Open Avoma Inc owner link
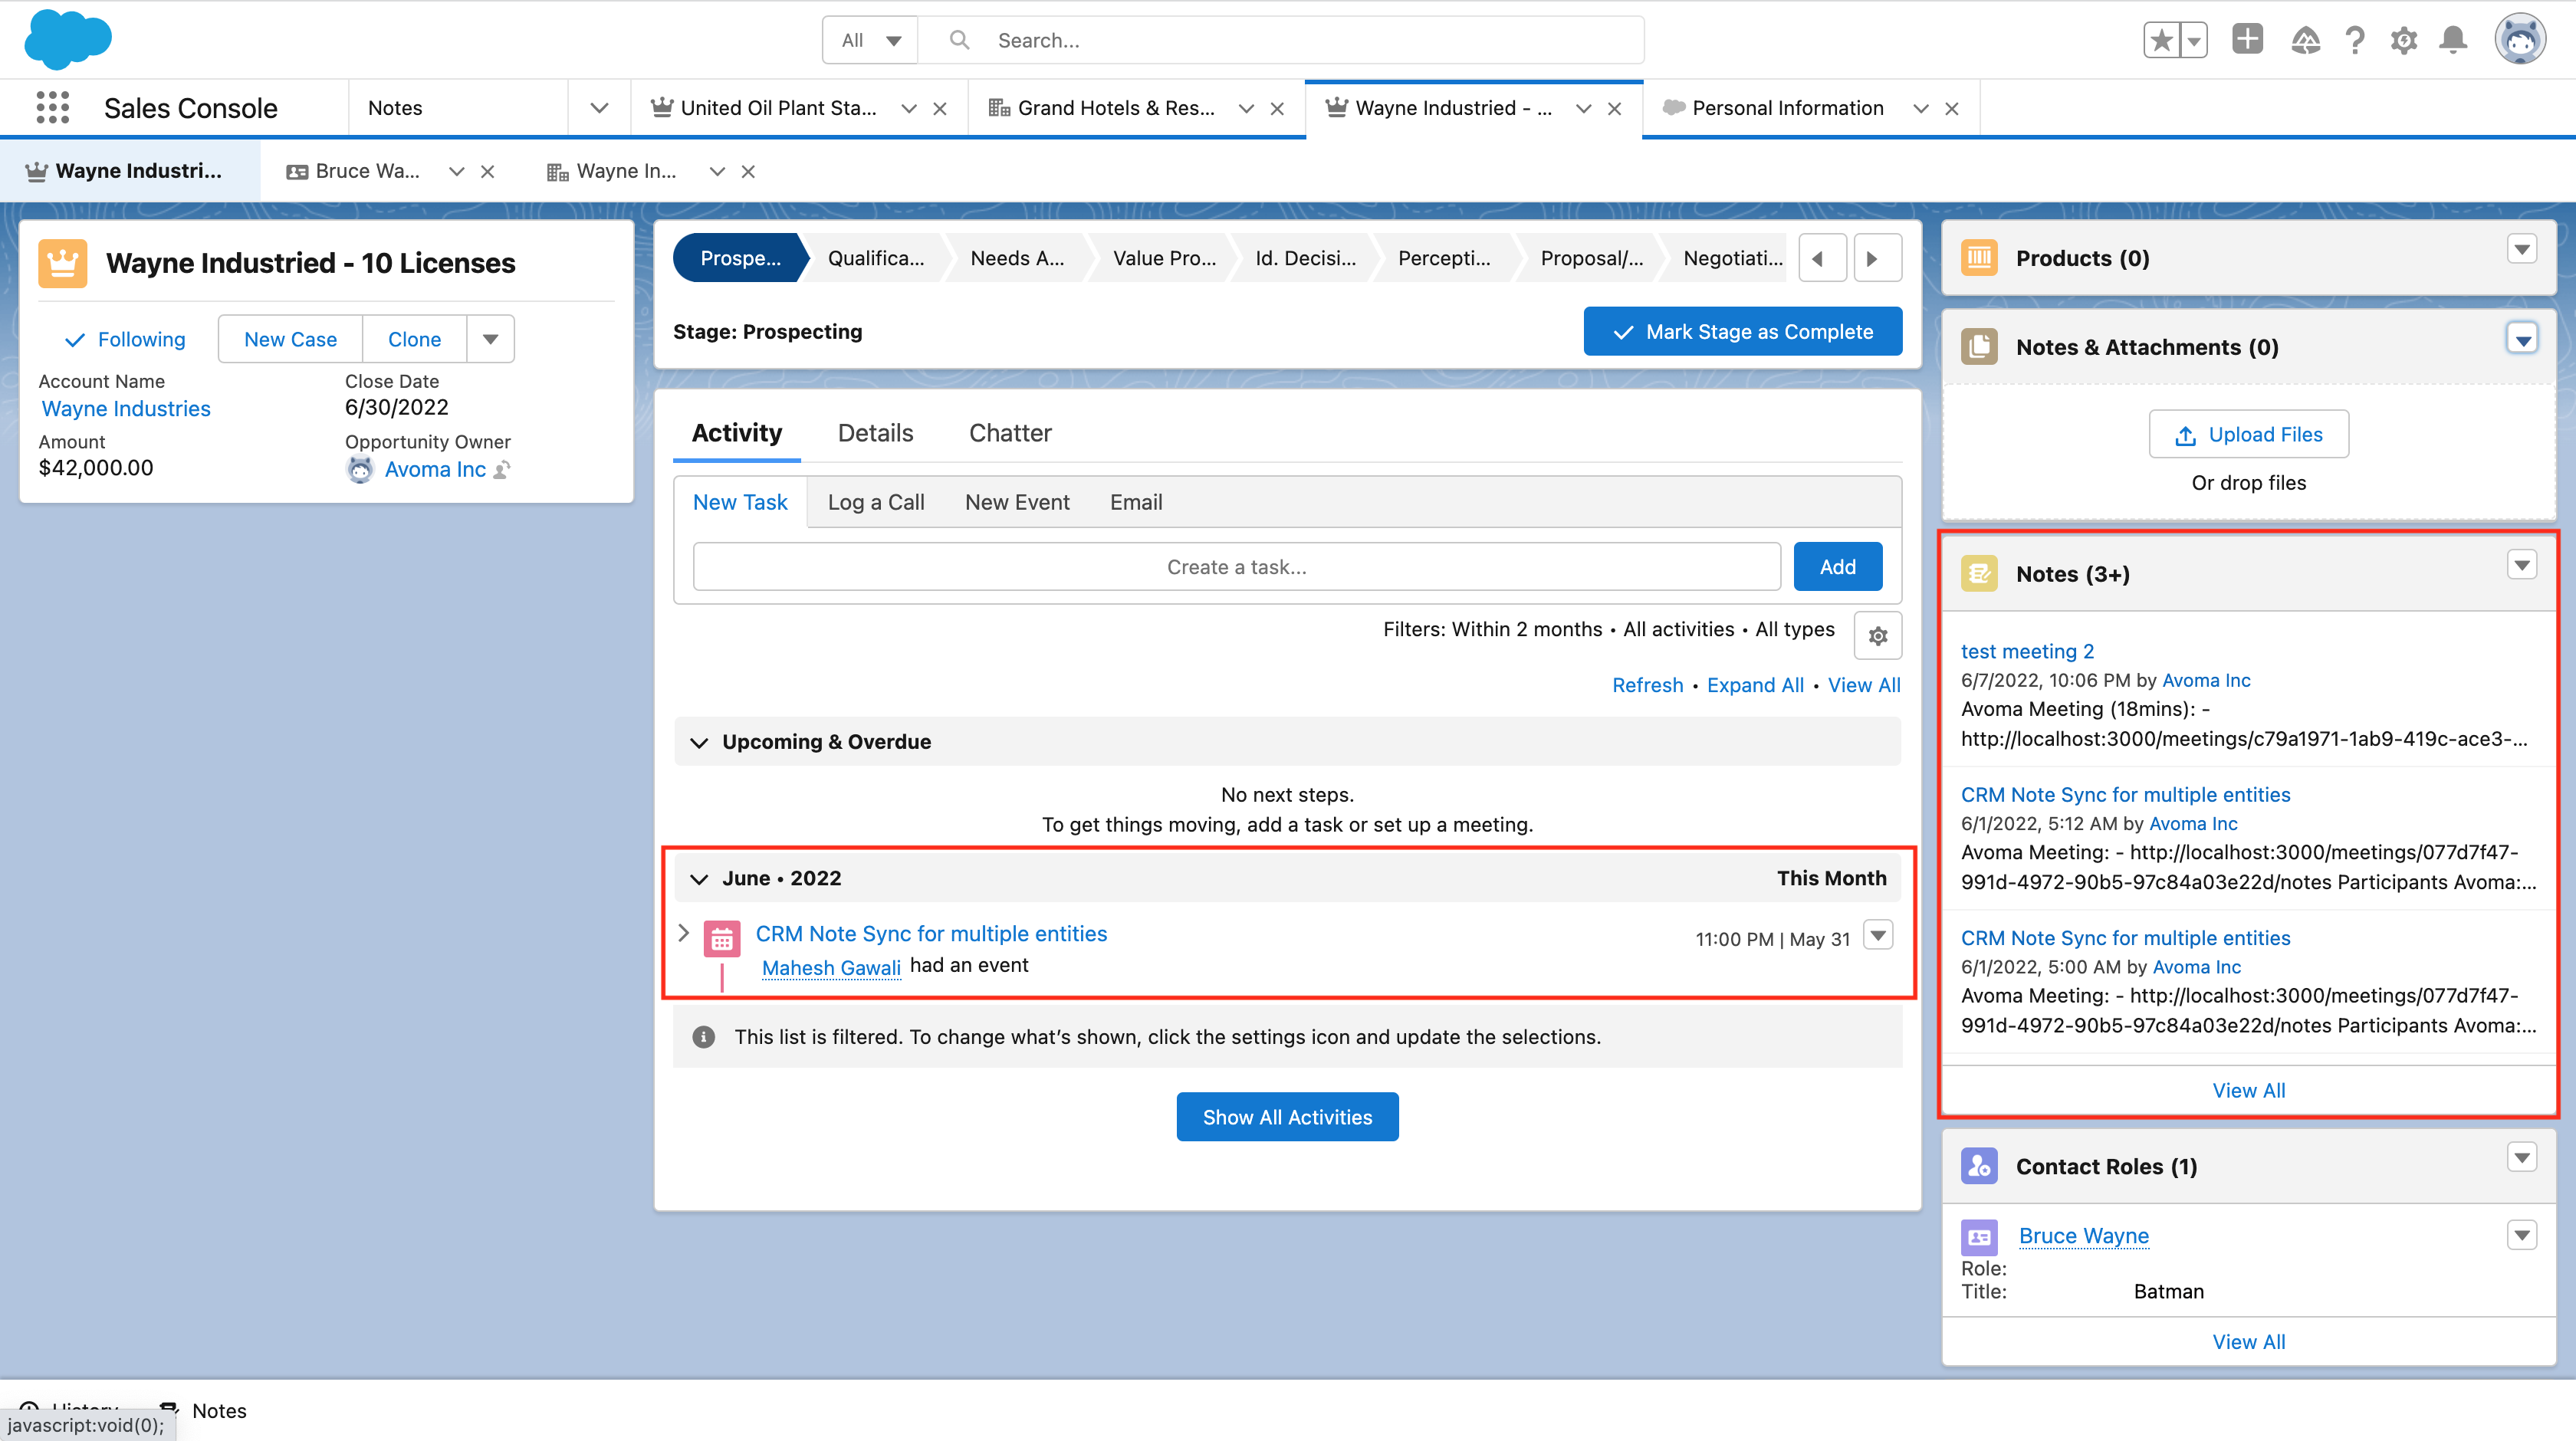 pos(435,469)
